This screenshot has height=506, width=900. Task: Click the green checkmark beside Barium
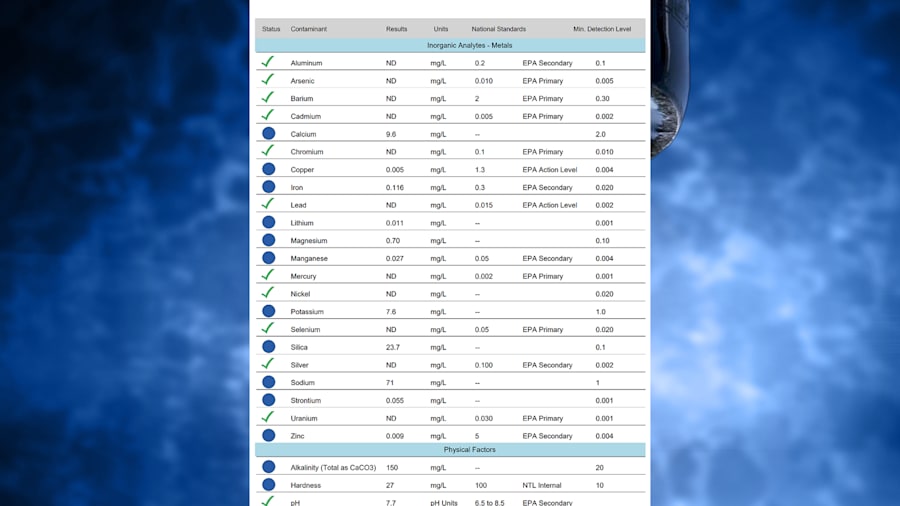click(267, 97)
